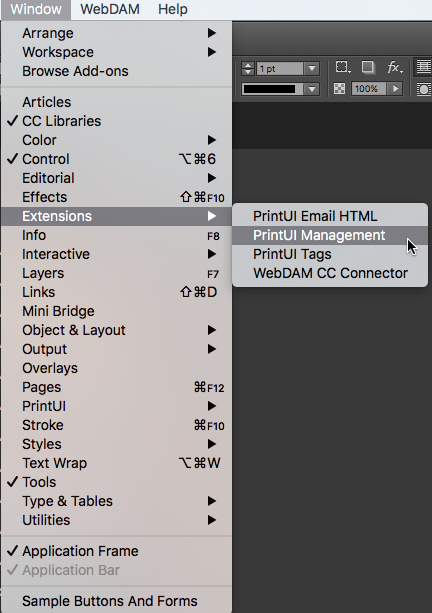The width and height of the screenshot is (432, 613).
Task: Click the opacity 100% input field
Action: tap(368, 89)
